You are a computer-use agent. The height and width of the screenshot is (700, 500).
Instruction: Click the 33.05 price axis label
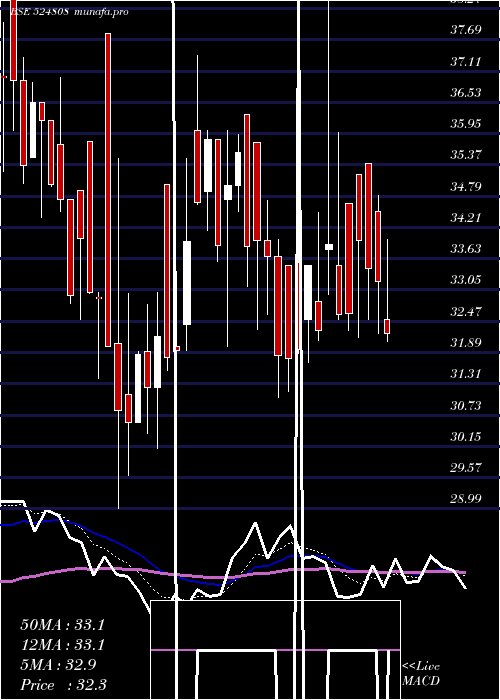tap(466, 280)
